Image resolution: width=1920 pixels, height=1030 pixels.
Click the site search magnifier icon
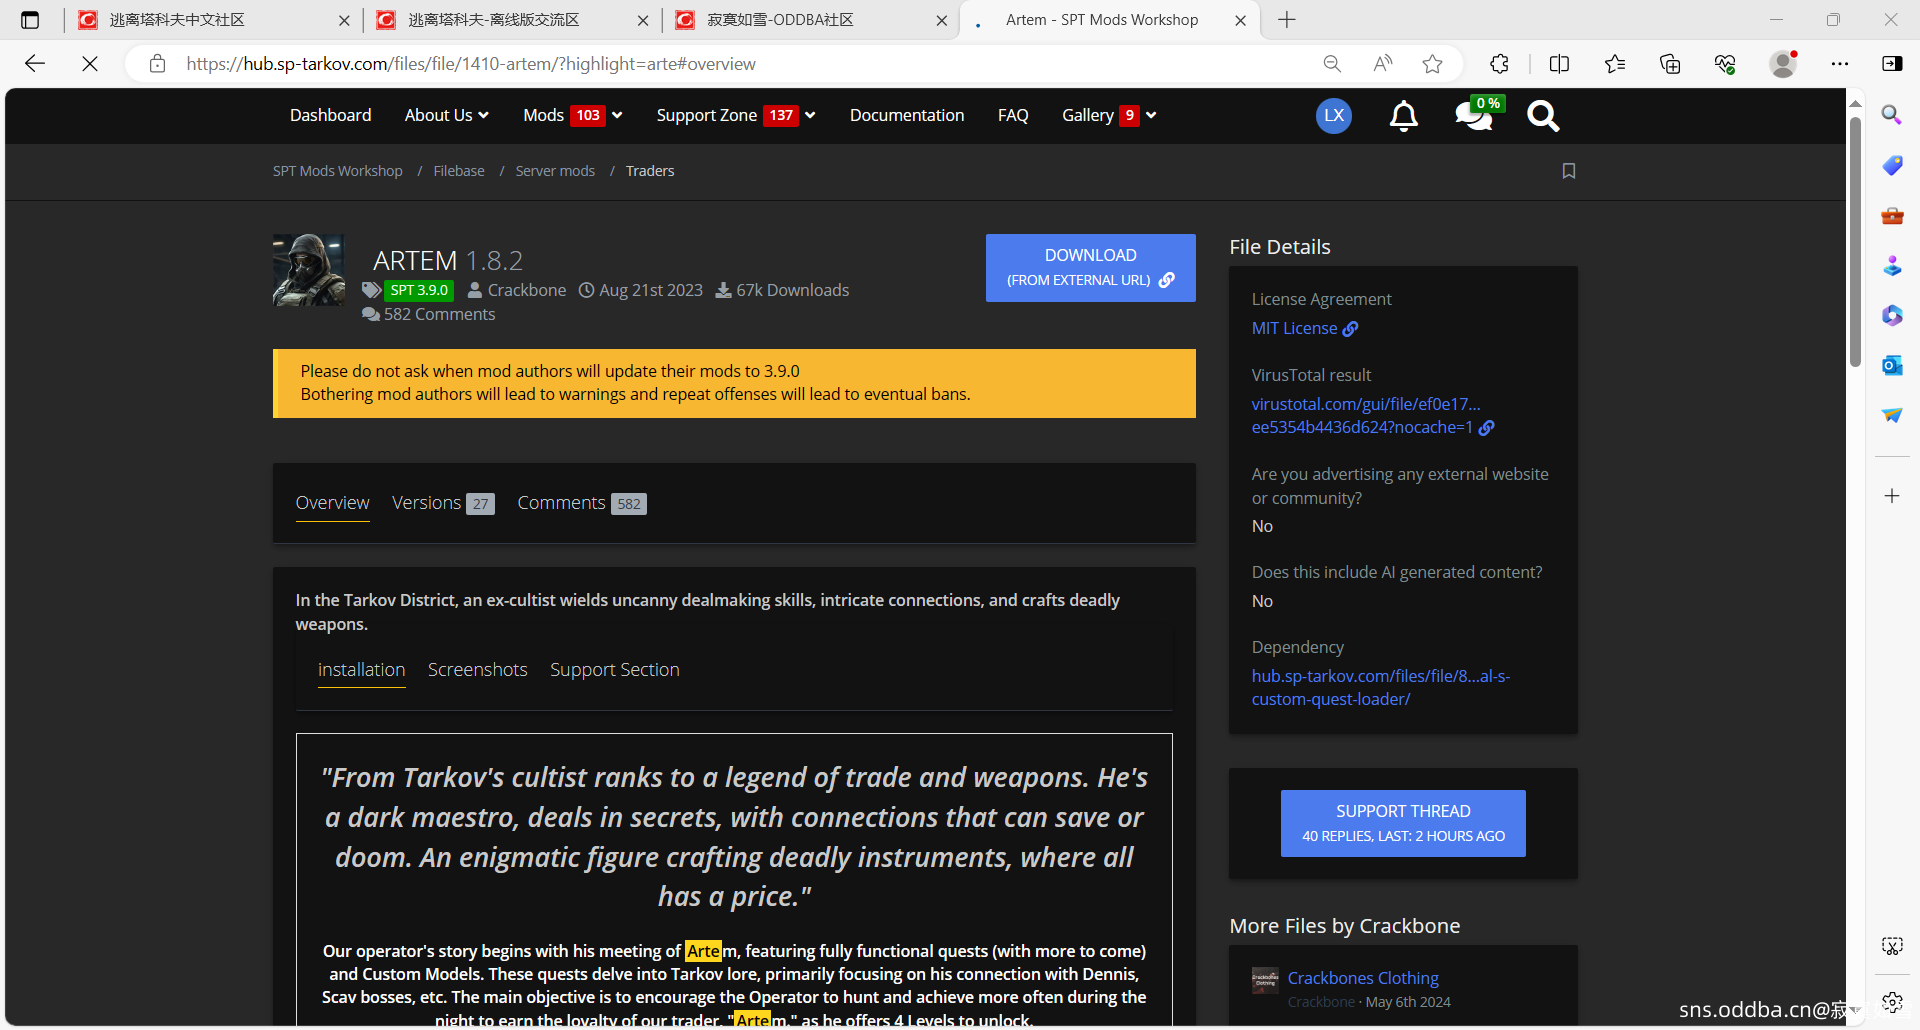pos(1542,116)
